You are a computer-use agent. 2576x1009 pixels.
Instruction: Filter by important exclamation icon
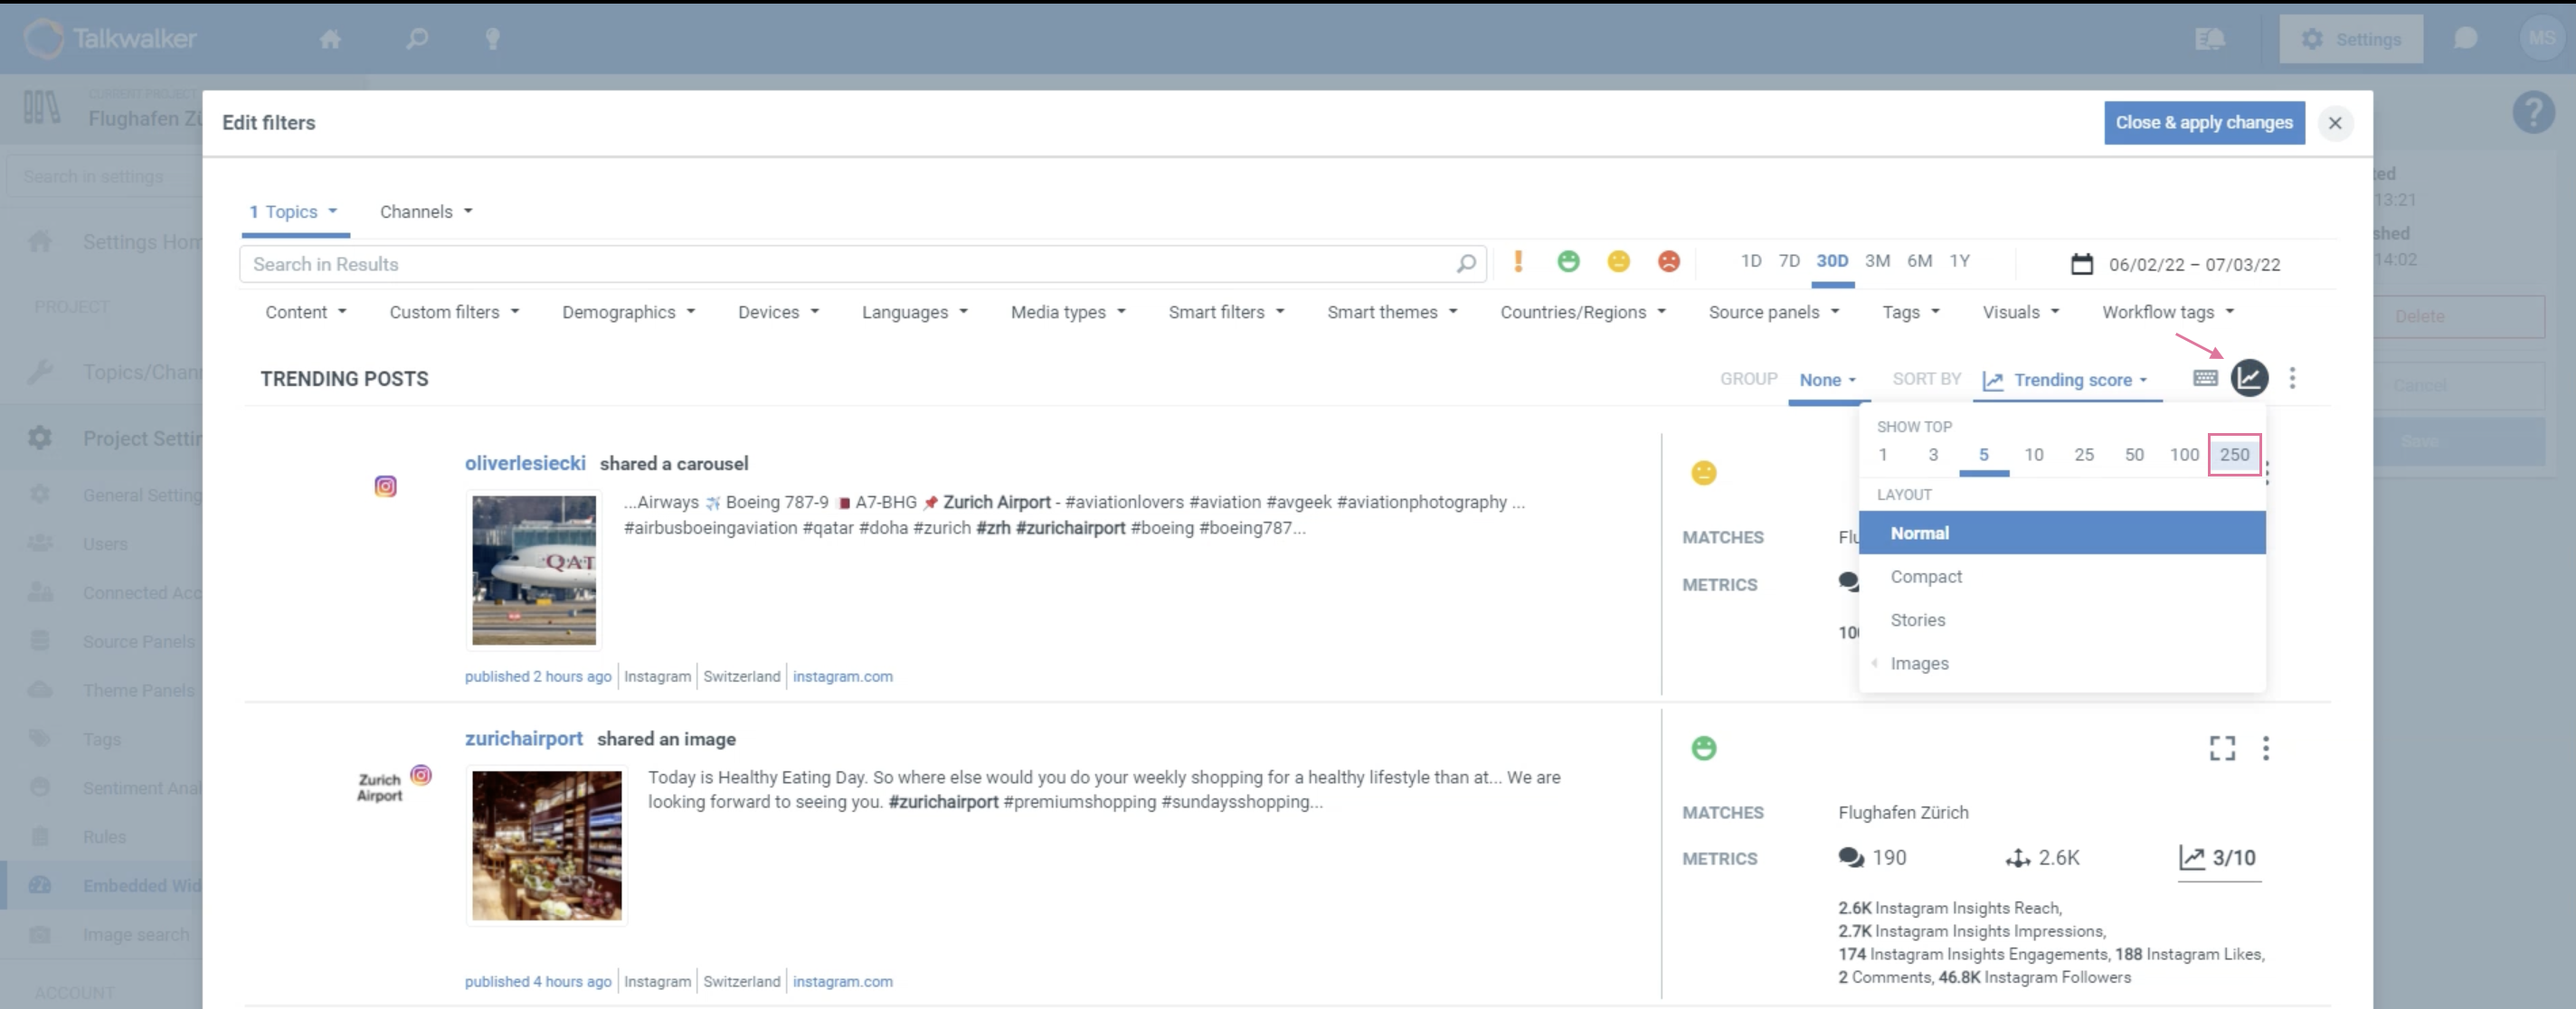click(1518, 262)
